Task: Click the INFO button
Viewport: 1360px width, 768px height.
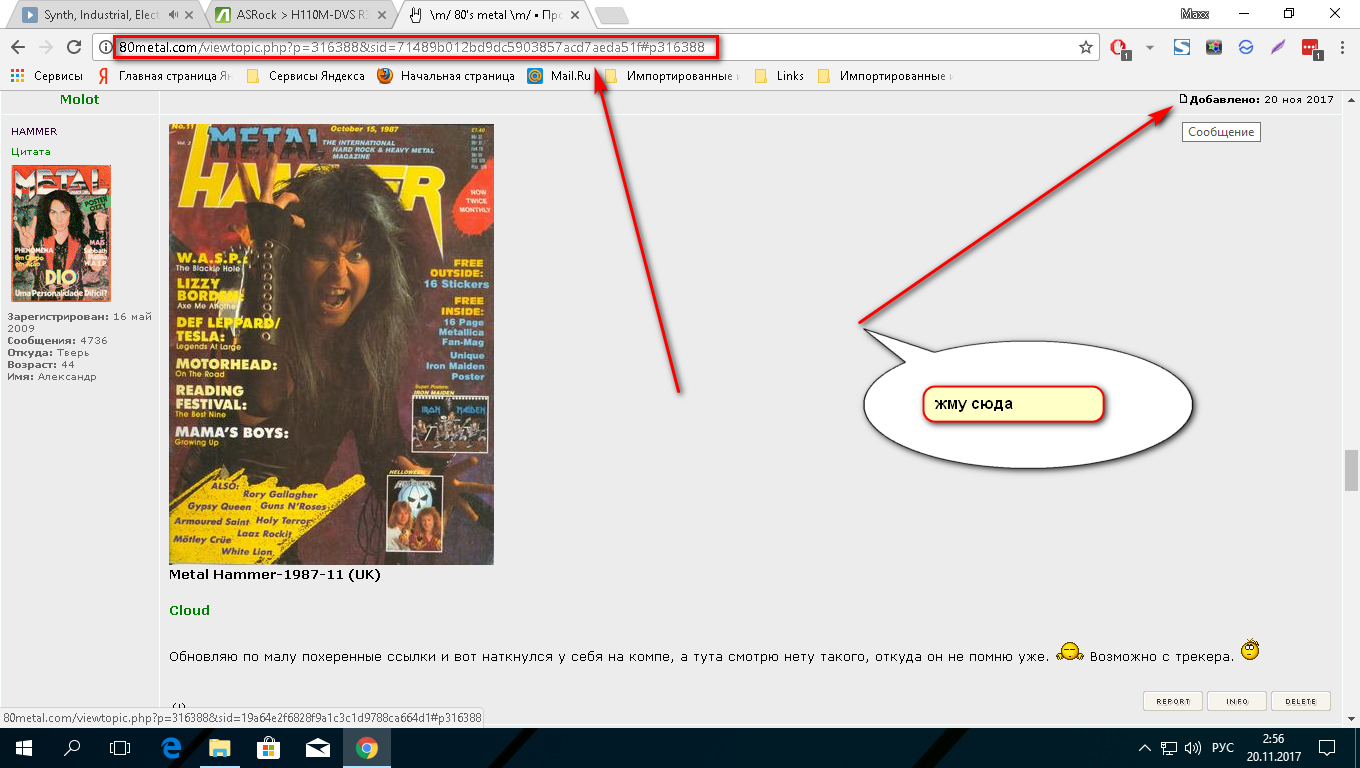Action: tap(1237, 701)
